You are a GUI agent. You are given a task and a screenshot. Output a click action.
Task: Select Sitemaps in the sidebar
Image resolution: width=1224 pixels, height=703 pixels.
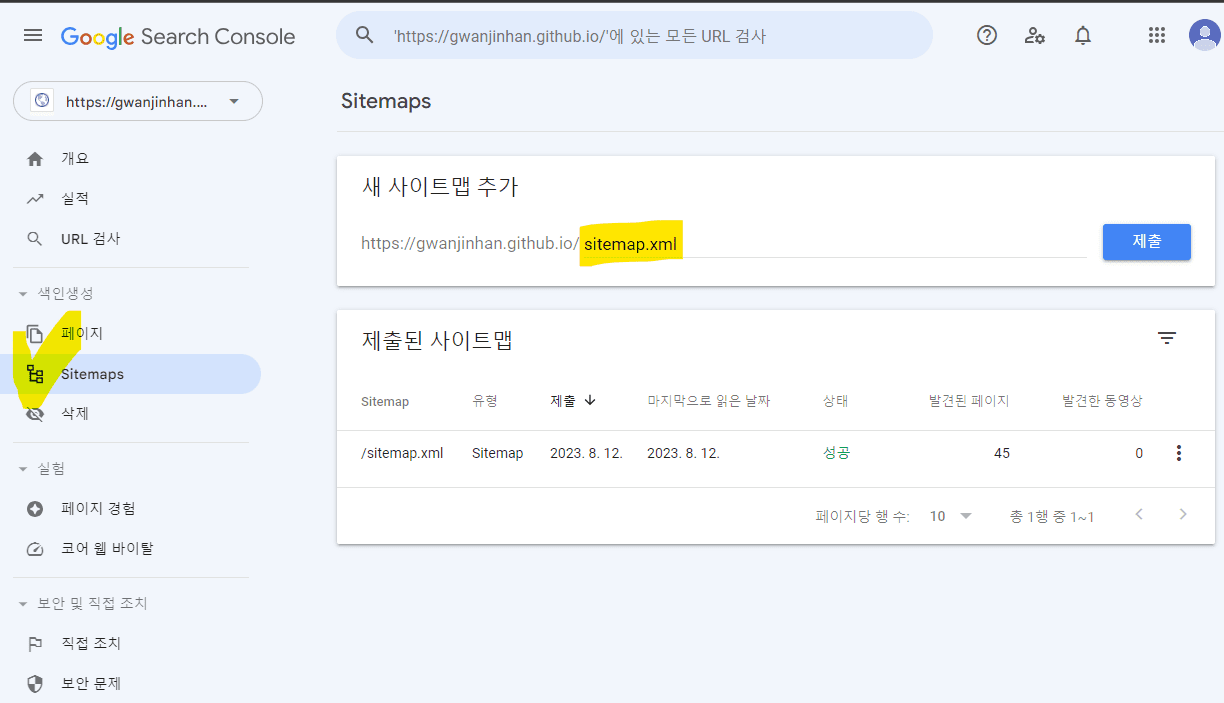[131, 374]
